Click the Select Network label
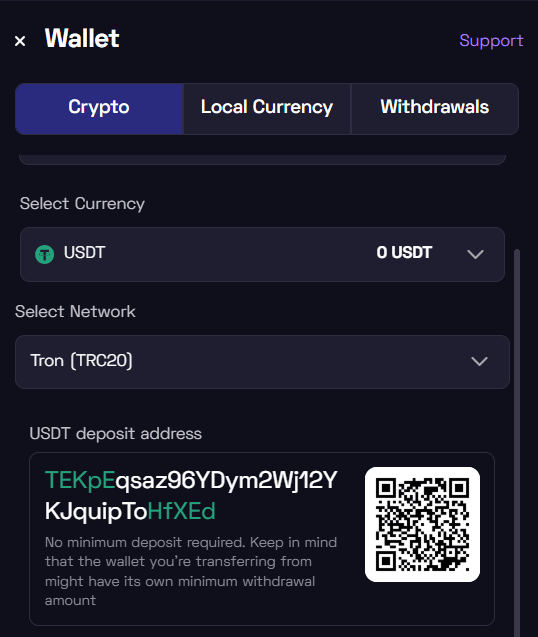This screenshot has height=637, width=538. click(x=75, y=312)
